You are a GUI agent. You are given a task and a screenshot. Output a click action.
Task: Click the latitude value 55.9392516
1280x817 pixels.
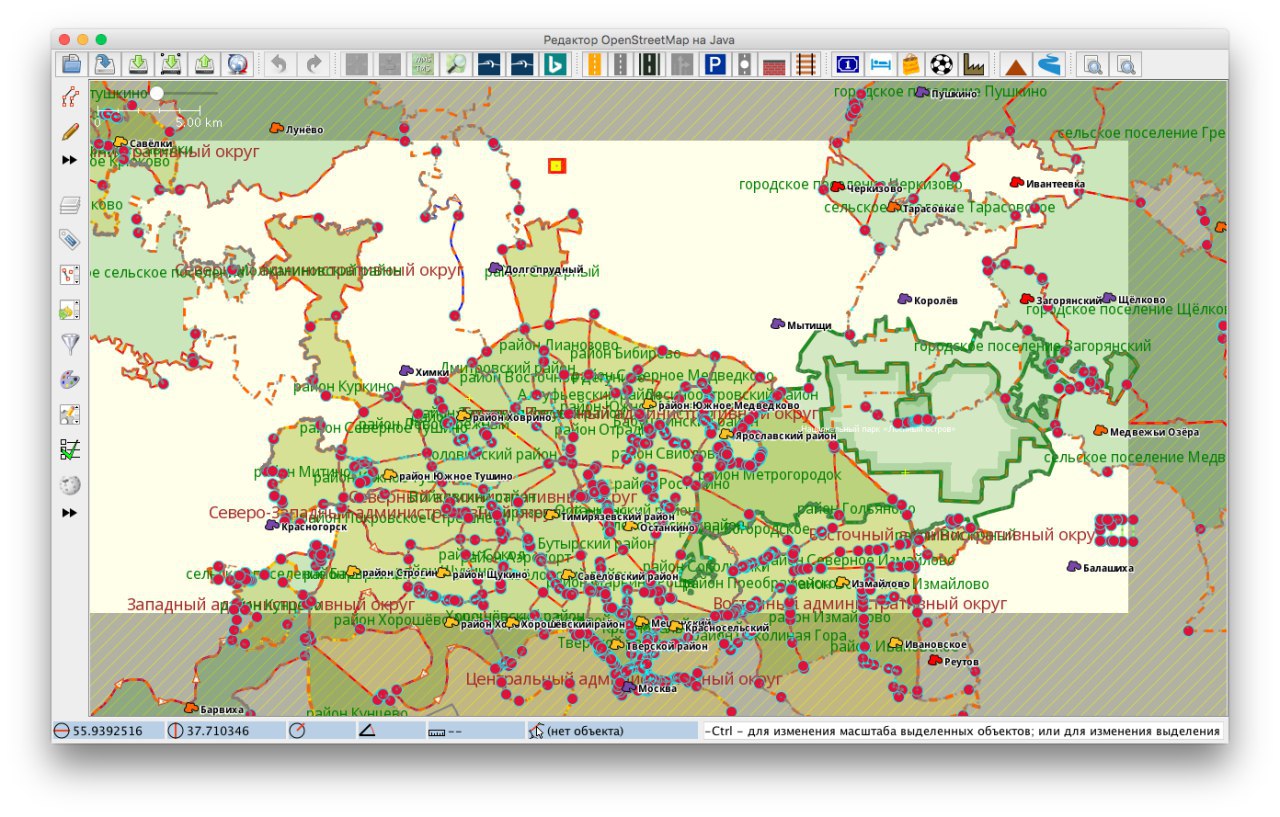coord(107,731)
